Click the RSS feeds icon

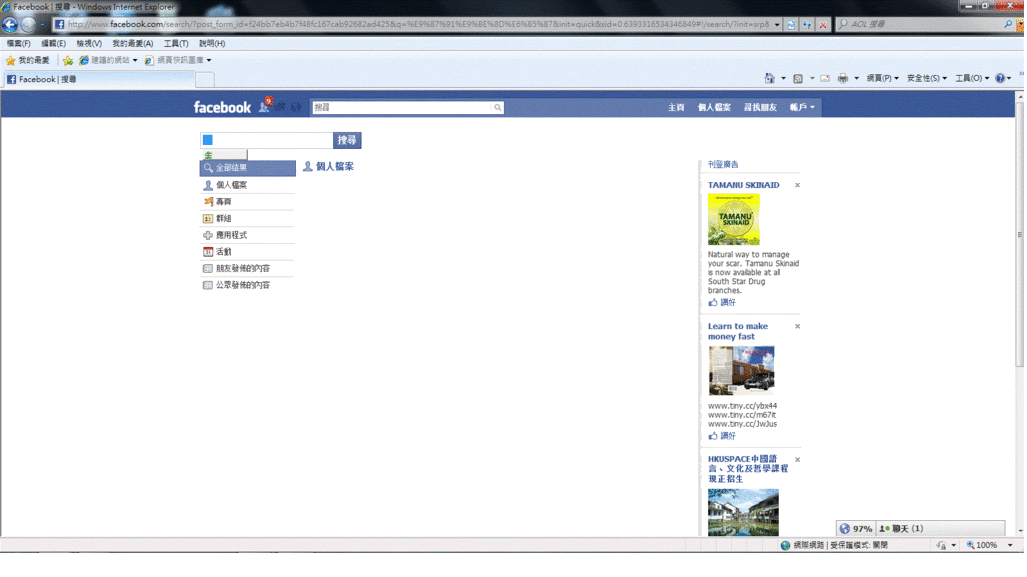798,78
